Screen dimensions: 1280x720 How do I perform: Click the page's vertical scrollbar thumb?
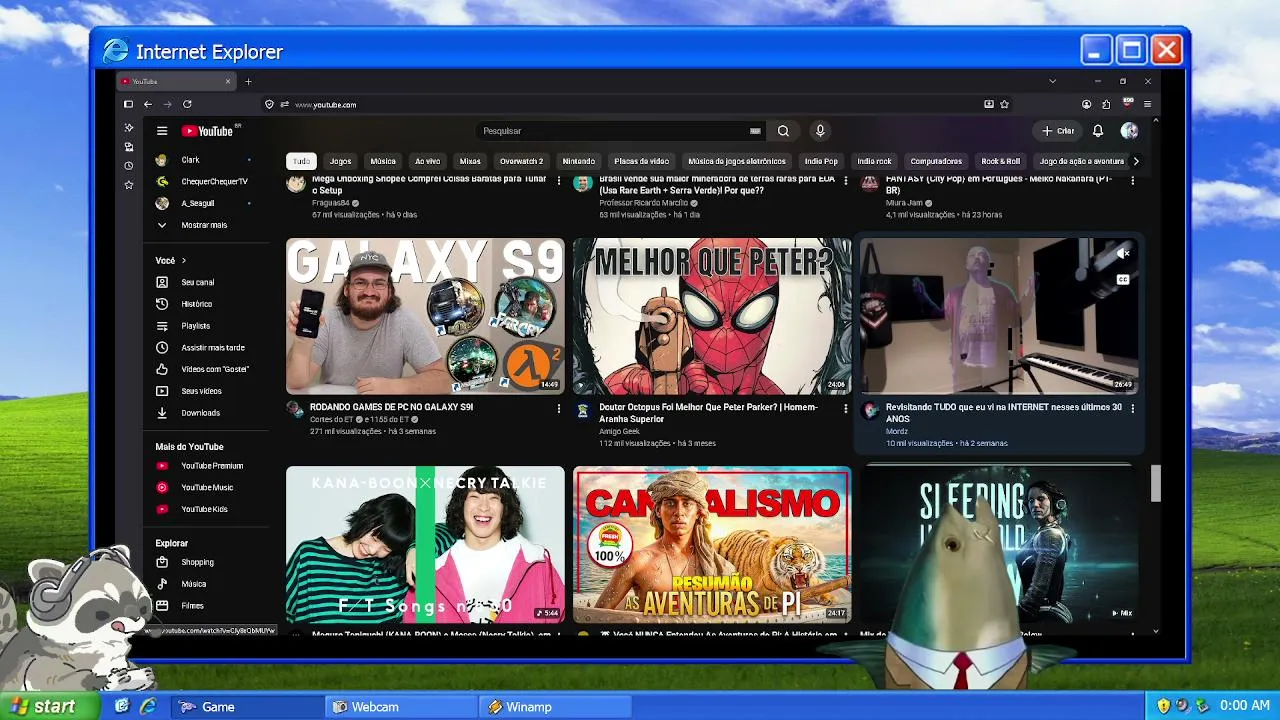(1156, 483)
